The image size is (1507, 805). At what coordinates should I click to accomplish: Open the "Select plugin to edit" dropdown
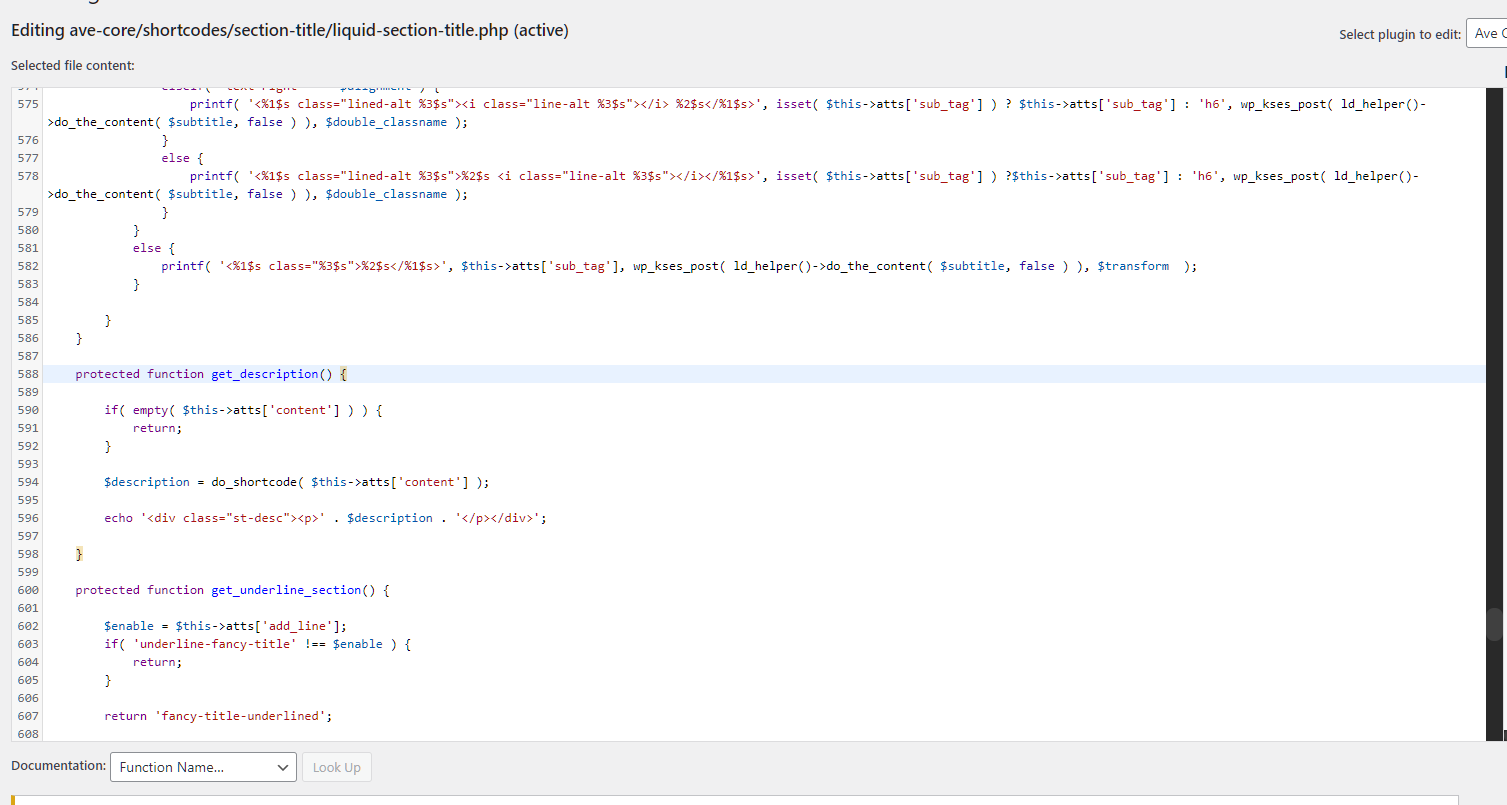tap(1487, 34)
